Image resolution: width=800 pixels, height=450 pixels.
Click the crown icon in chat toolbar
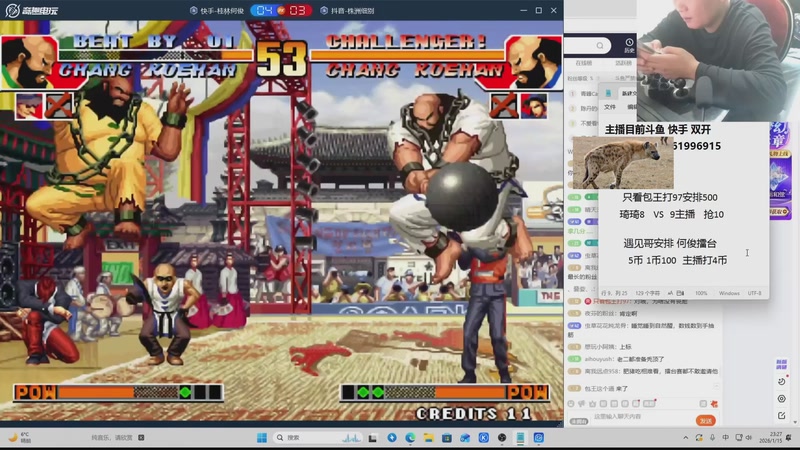point(592,404)
